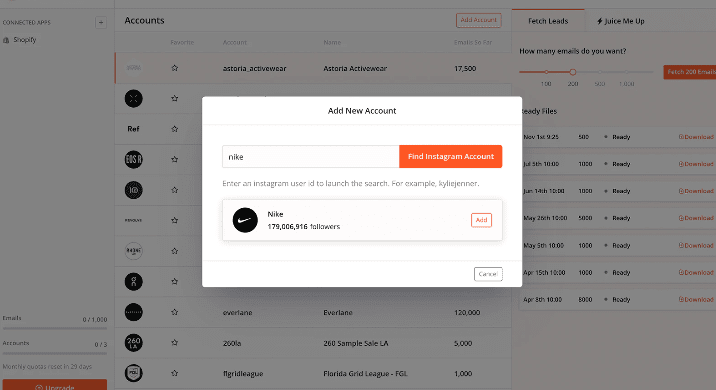Toggle favorite star for 260la
The height and width of the screenshot is (390, 716).
tap(174, 343)
